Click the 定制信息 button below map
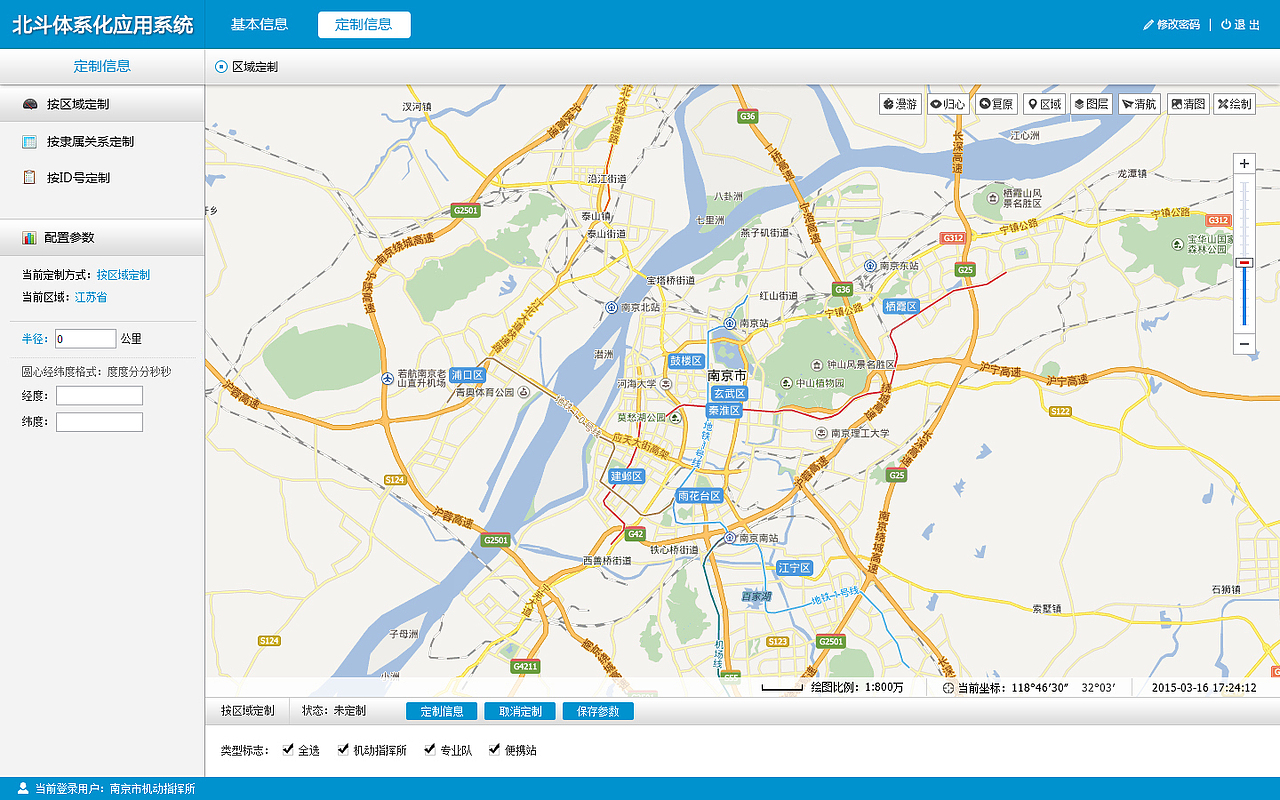The height and width of the screenshot is (800, 1280). [441, 712]
